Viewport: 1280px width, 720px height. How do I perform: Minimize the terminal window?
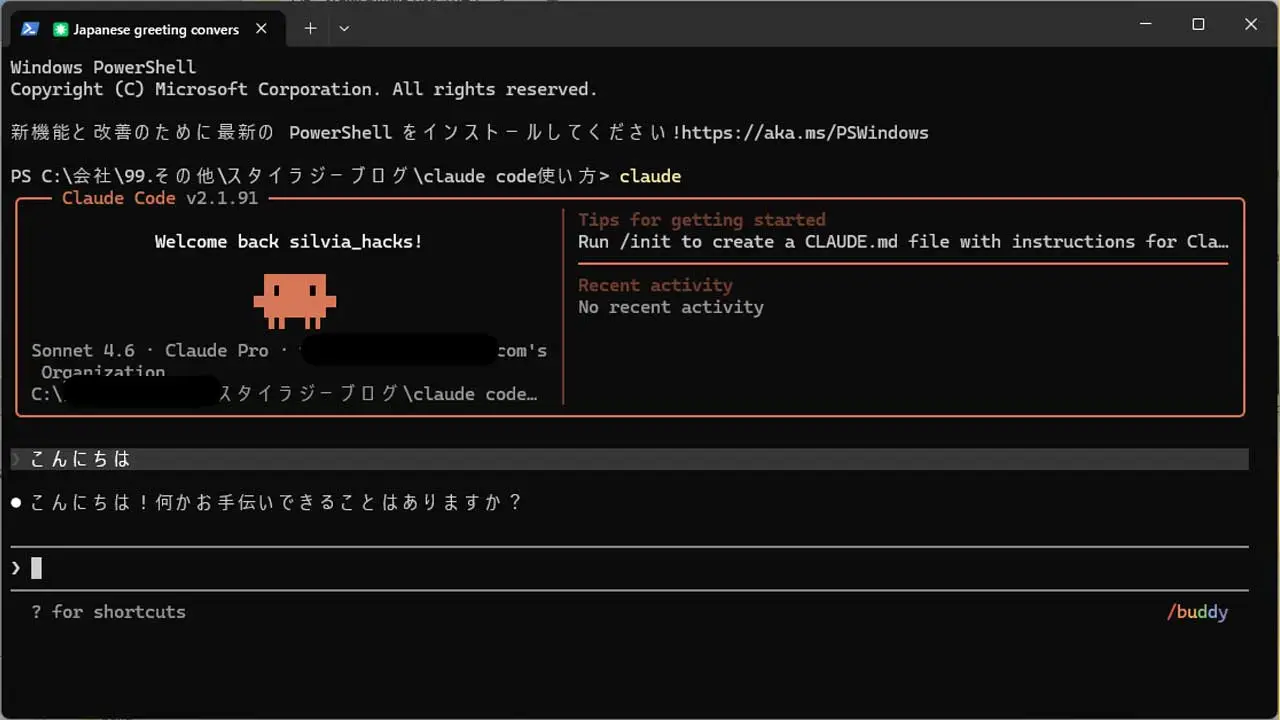coord(1144,25)
